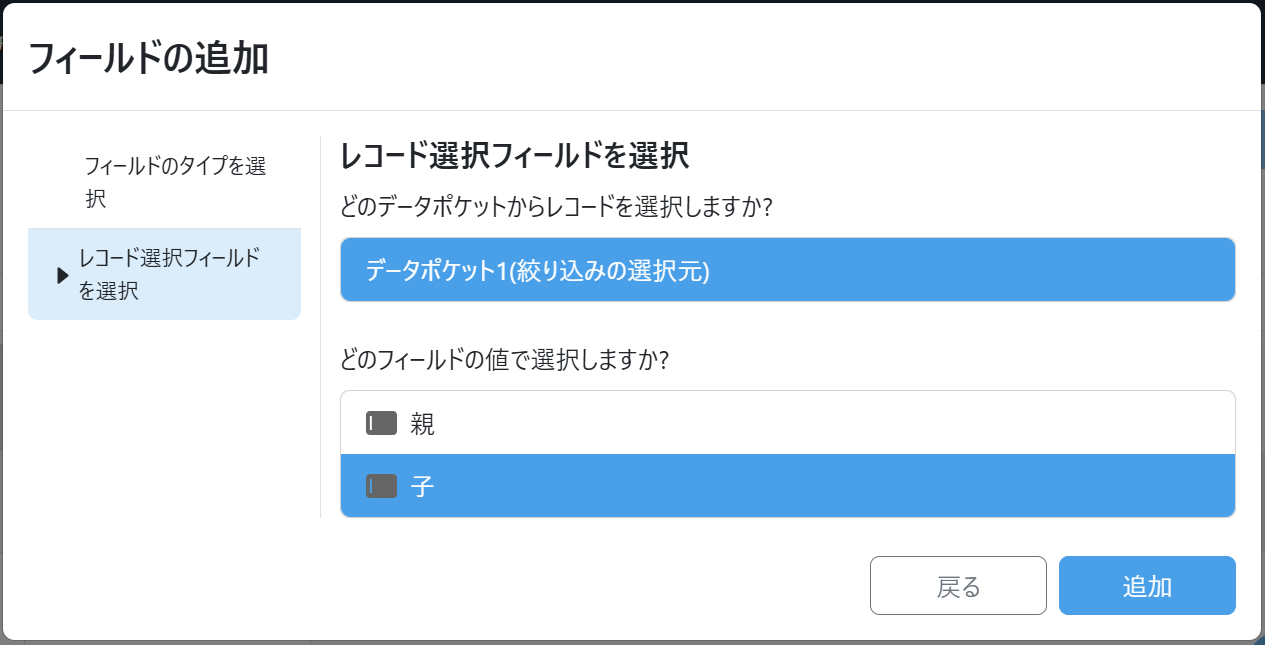Select the レコード選択フィールドを選択 sidebar step
This screenshot has height=645, width=1265.
170,275
